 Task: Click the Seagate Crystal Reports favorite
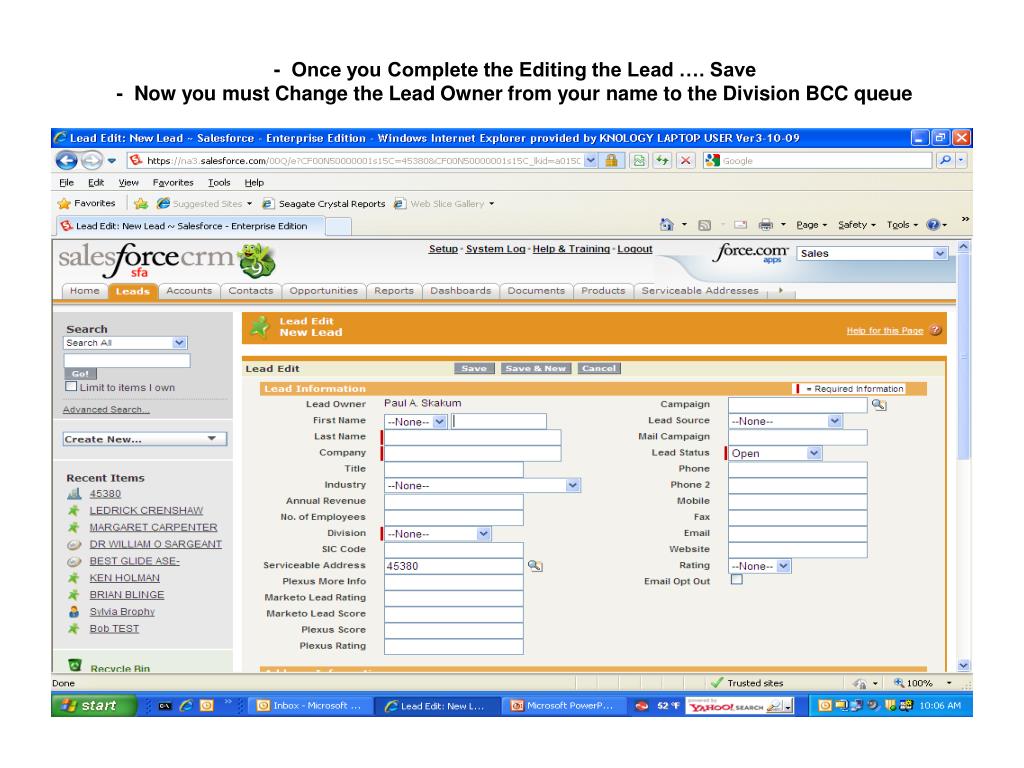(324, 204)
